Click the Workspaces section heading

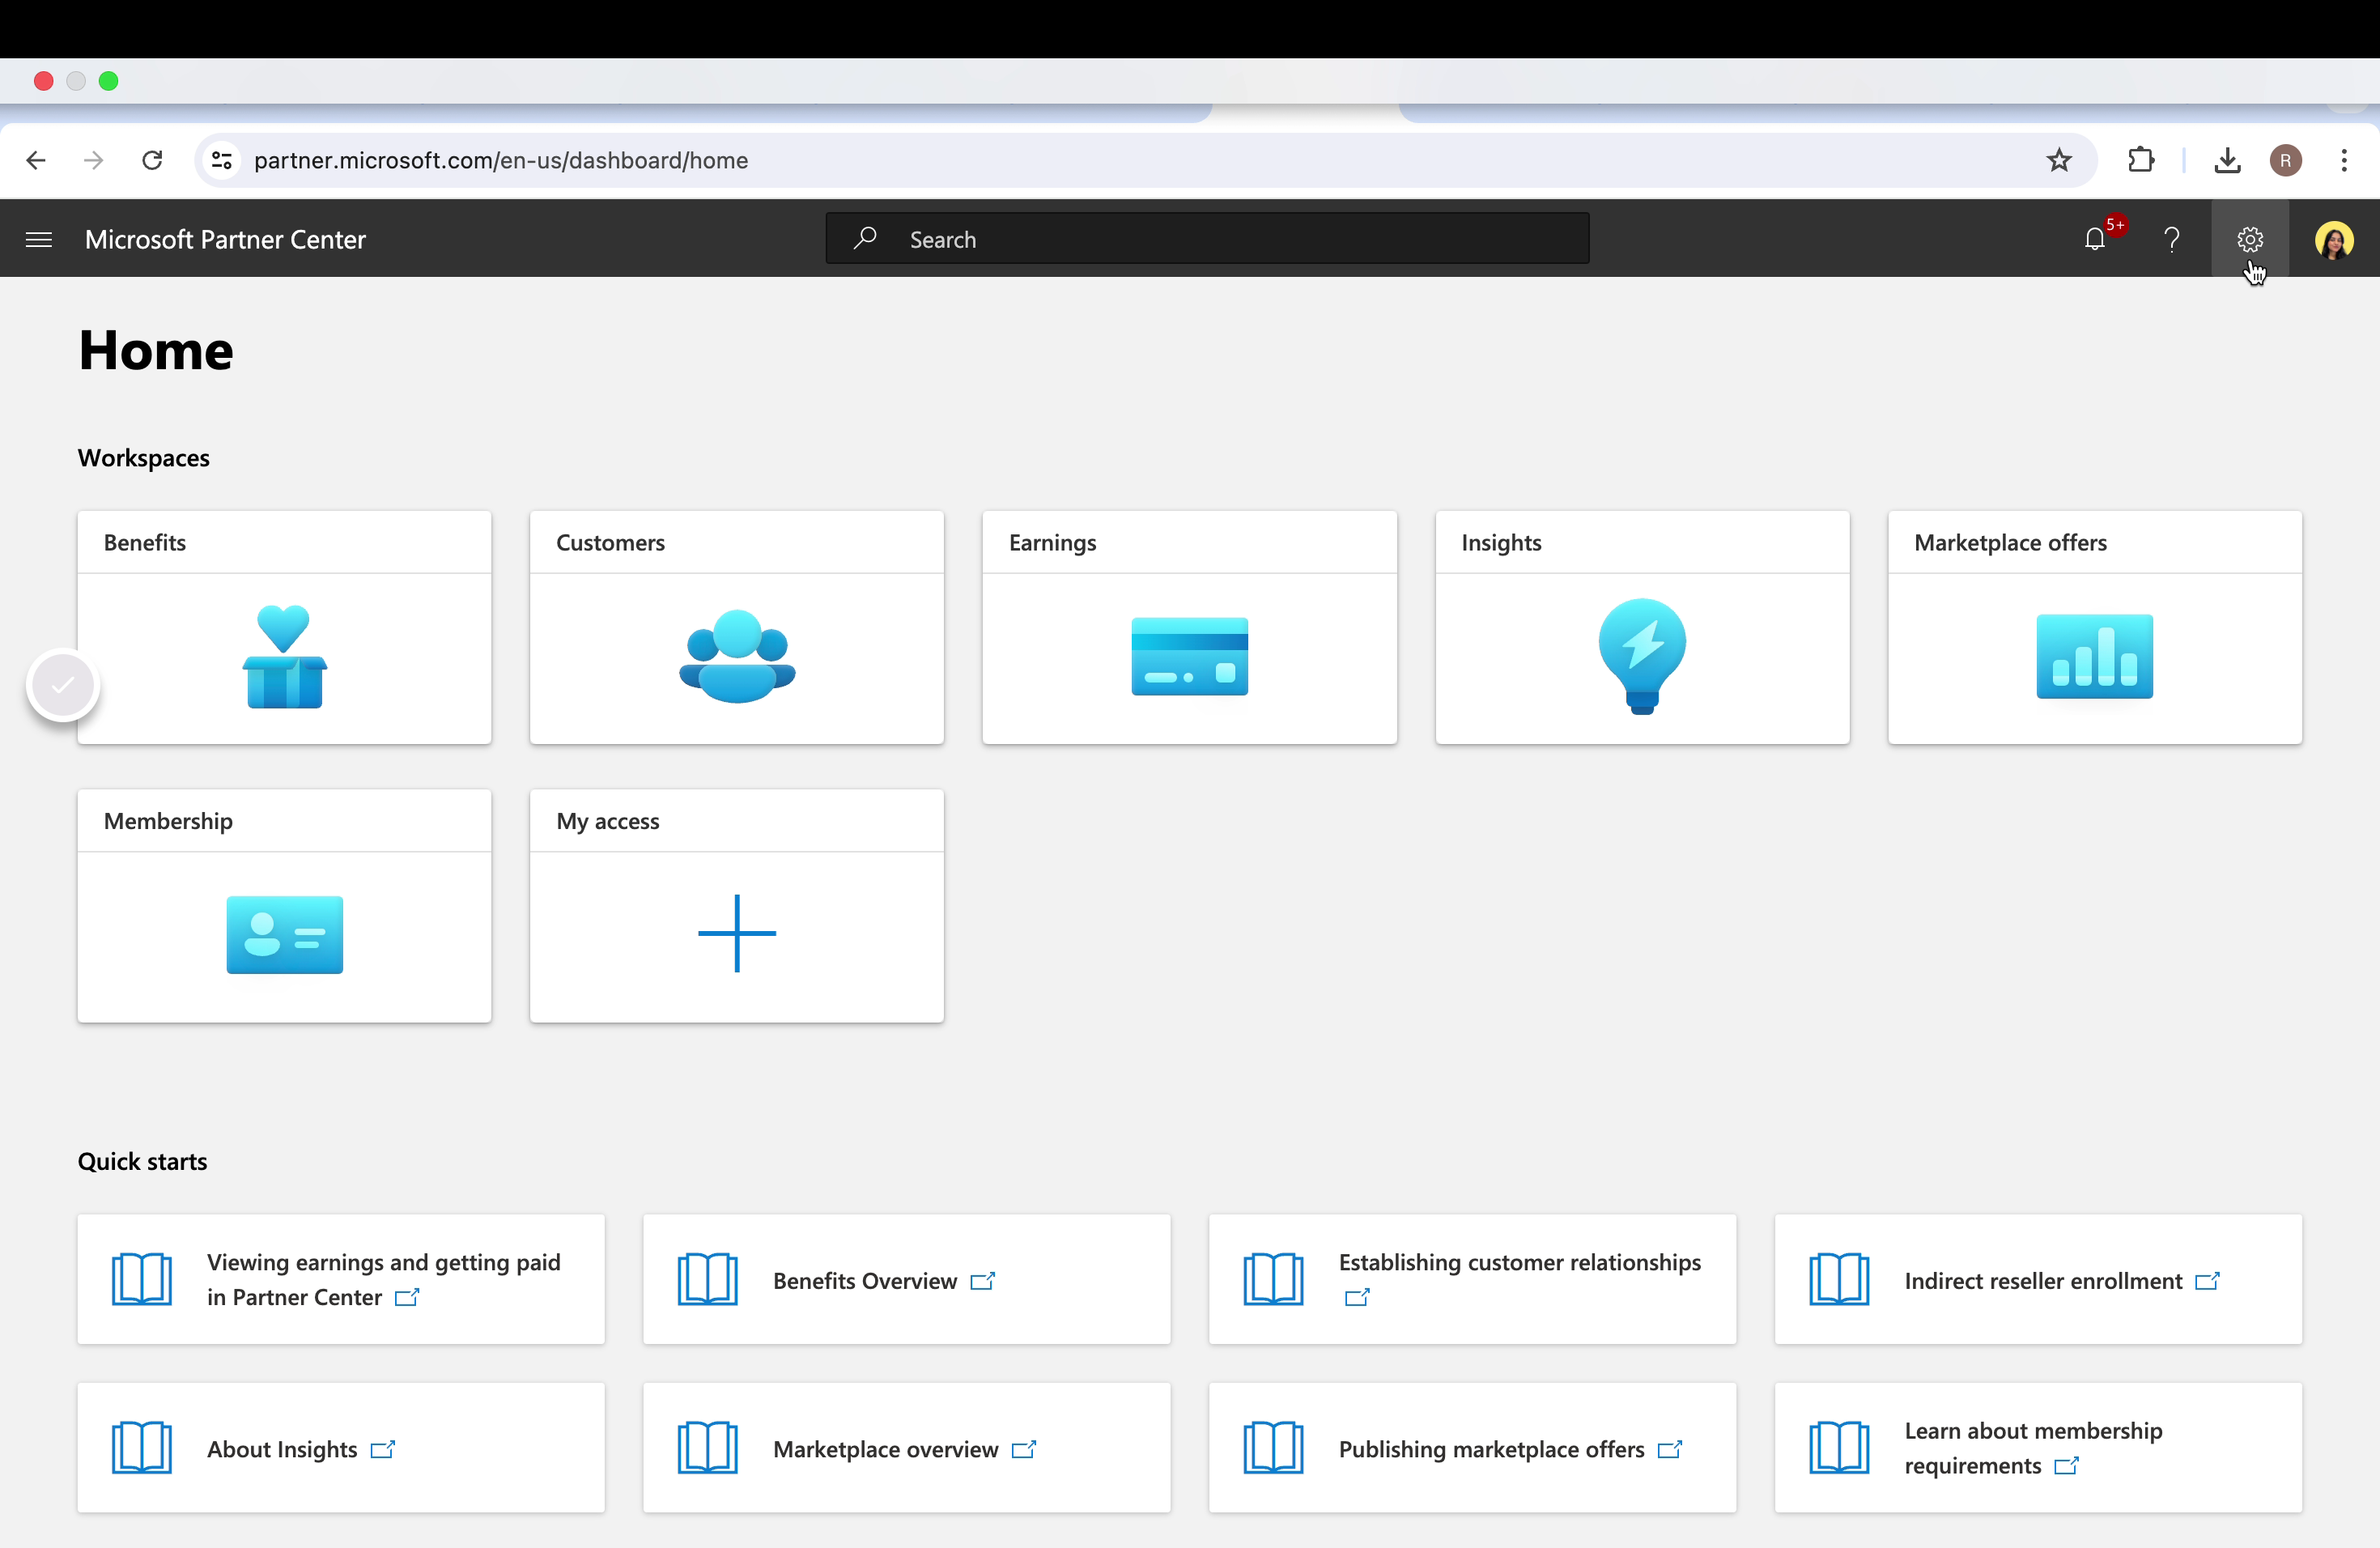click(x=144, y=458)
